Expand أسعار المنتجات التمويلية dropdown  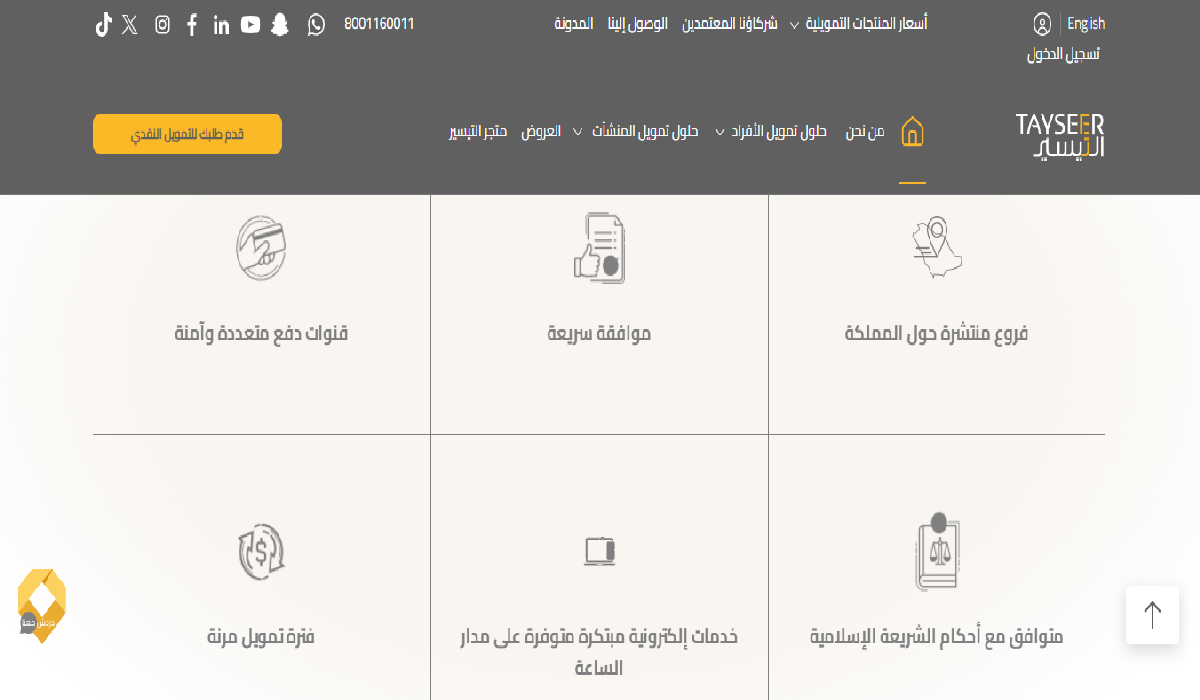click(865, 23)
